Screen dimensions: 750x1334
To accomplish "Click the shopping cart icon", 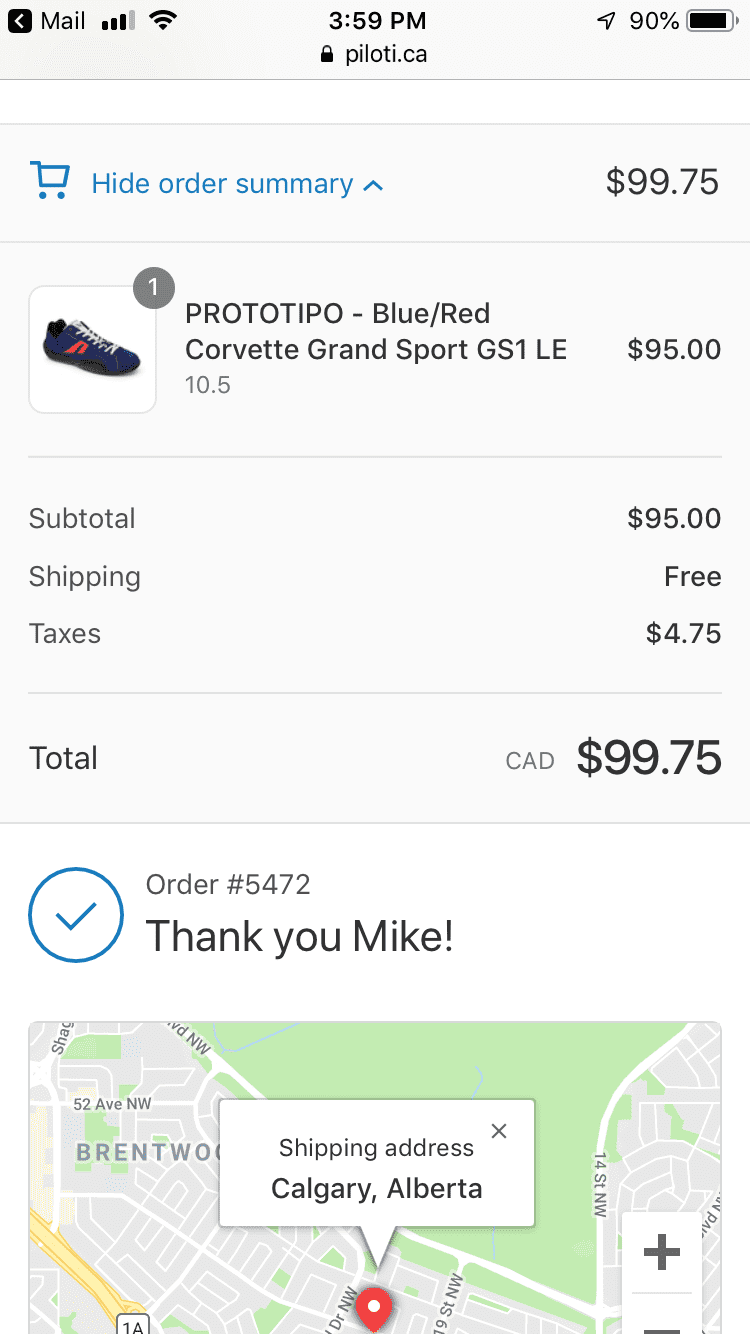I will (x=50, y=181).
